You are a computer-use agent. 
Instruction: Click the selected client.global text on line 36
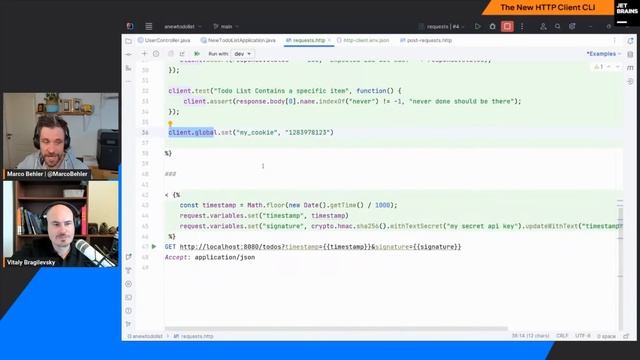coord(191,132)
